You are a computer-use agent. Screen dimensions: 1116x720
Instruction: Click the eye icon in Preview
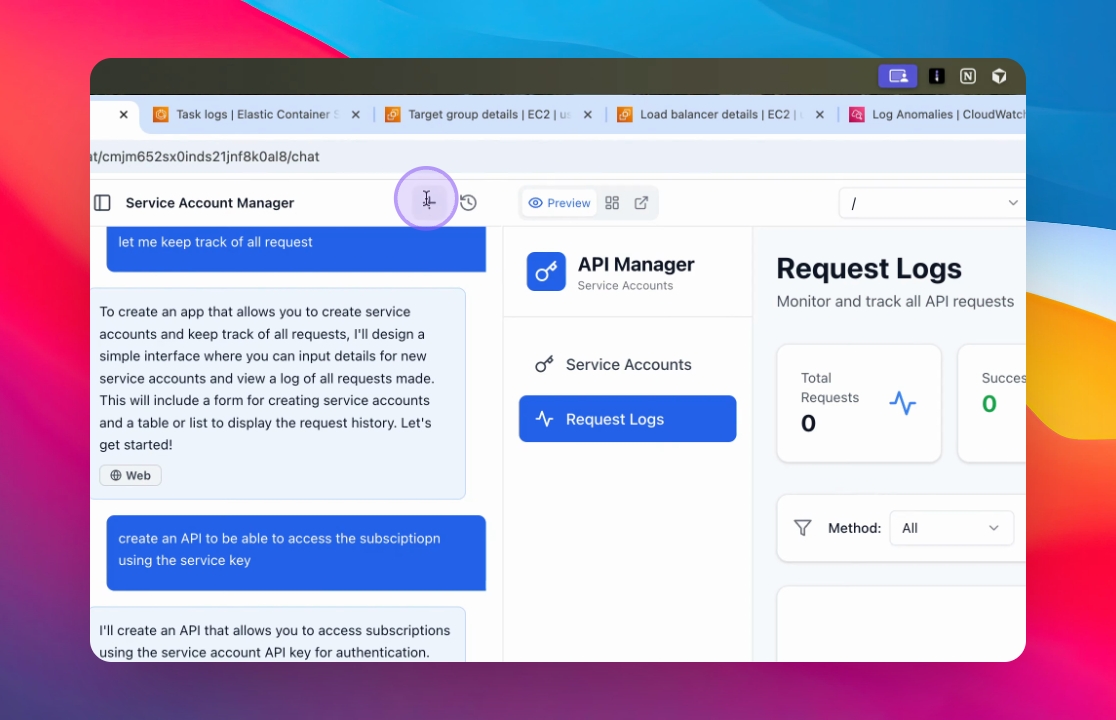tap(535, 203)
